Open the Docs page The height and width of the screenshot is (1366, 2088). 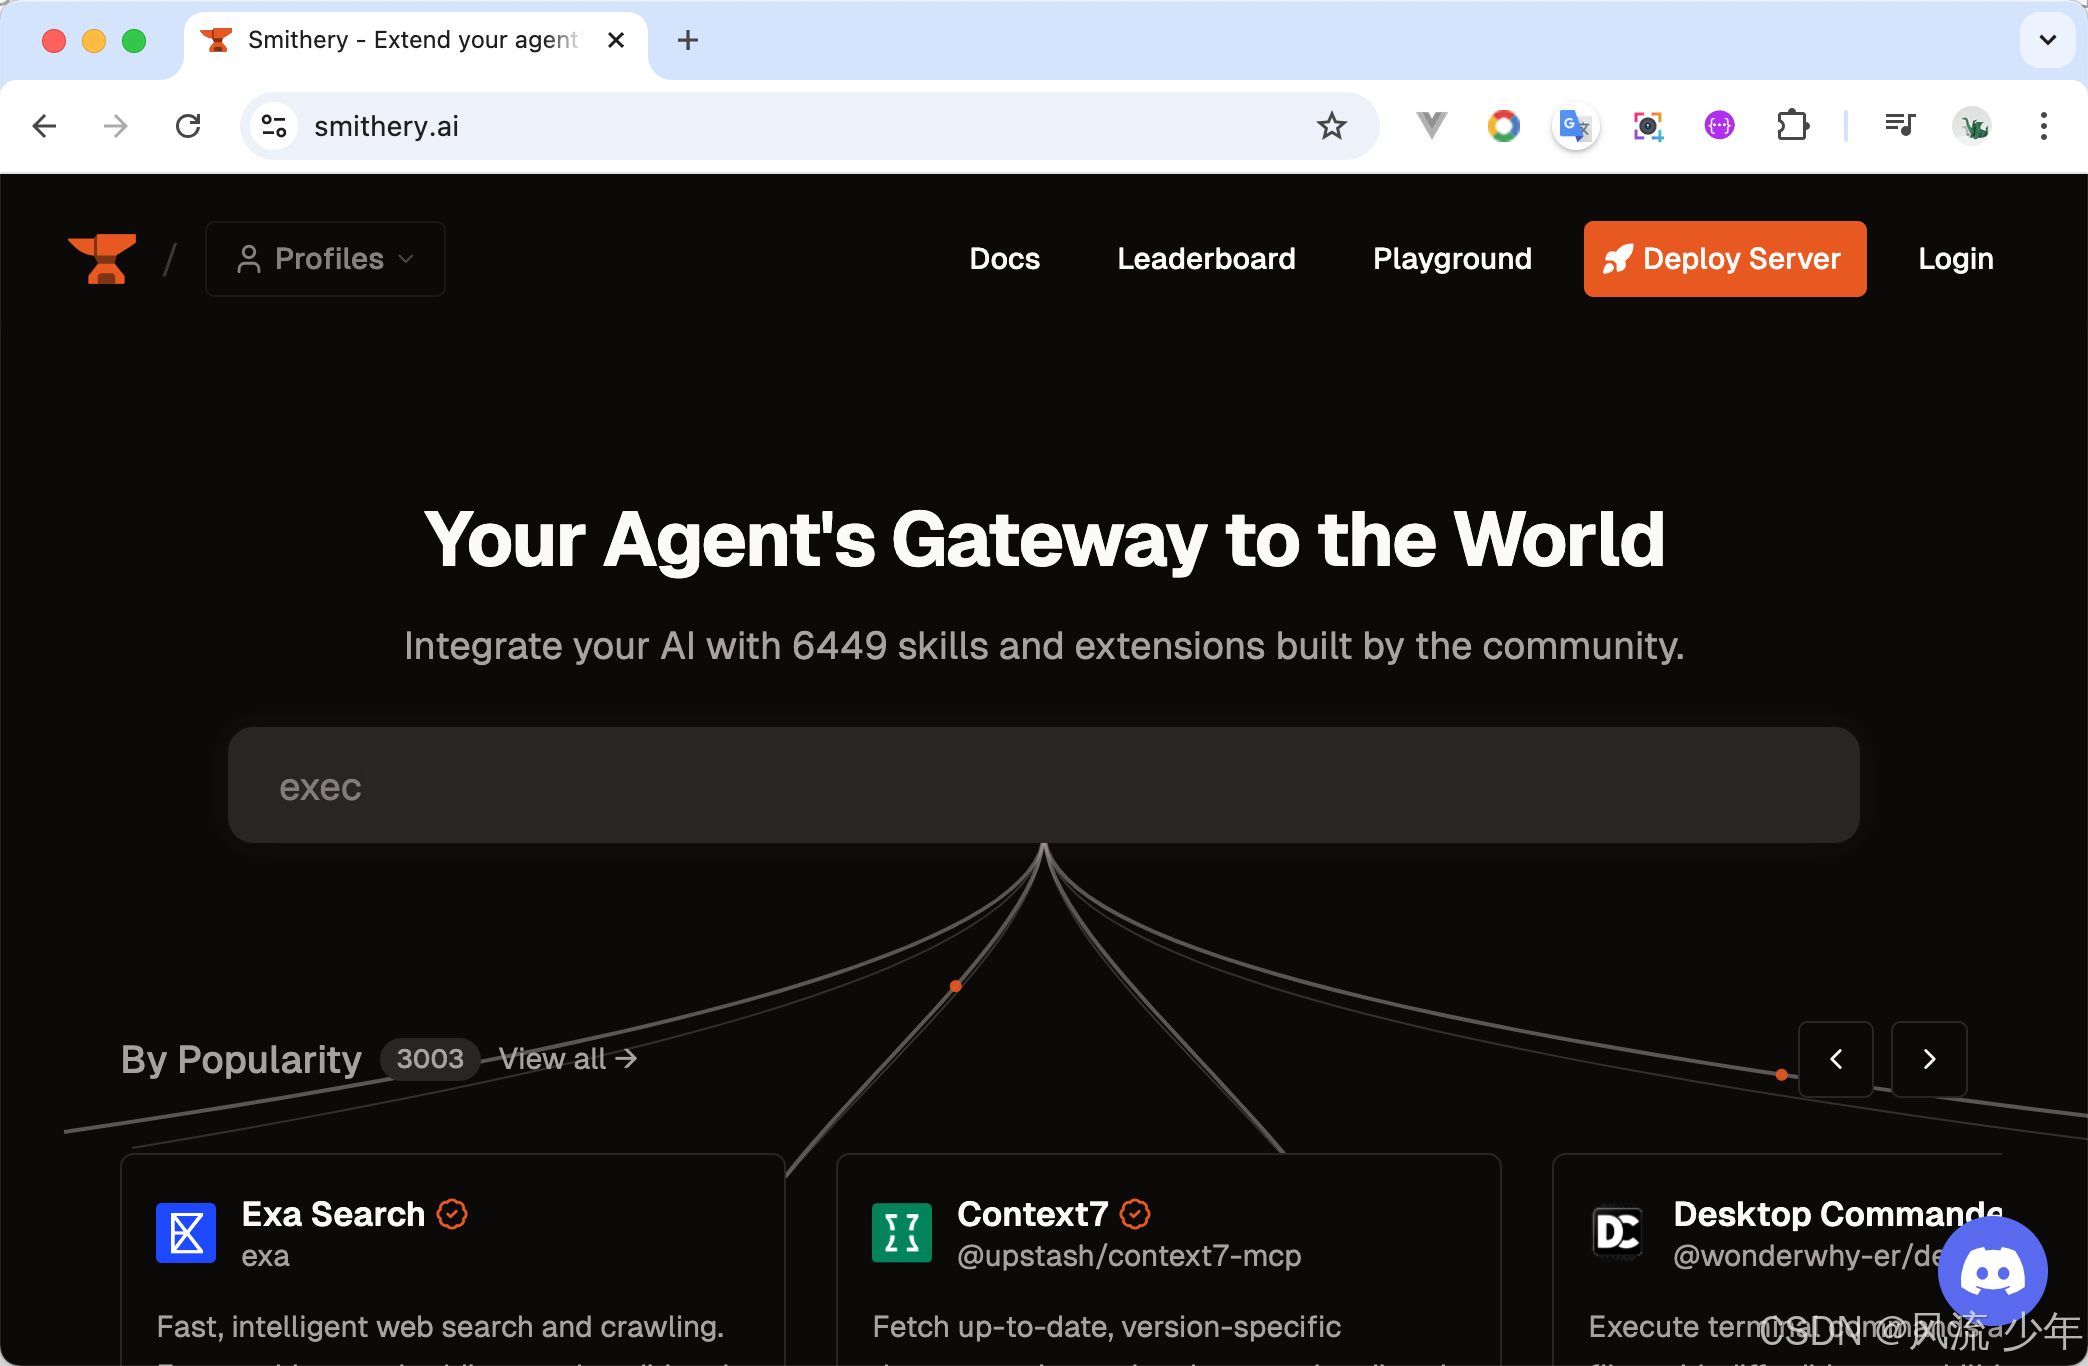coord(1004,259)
